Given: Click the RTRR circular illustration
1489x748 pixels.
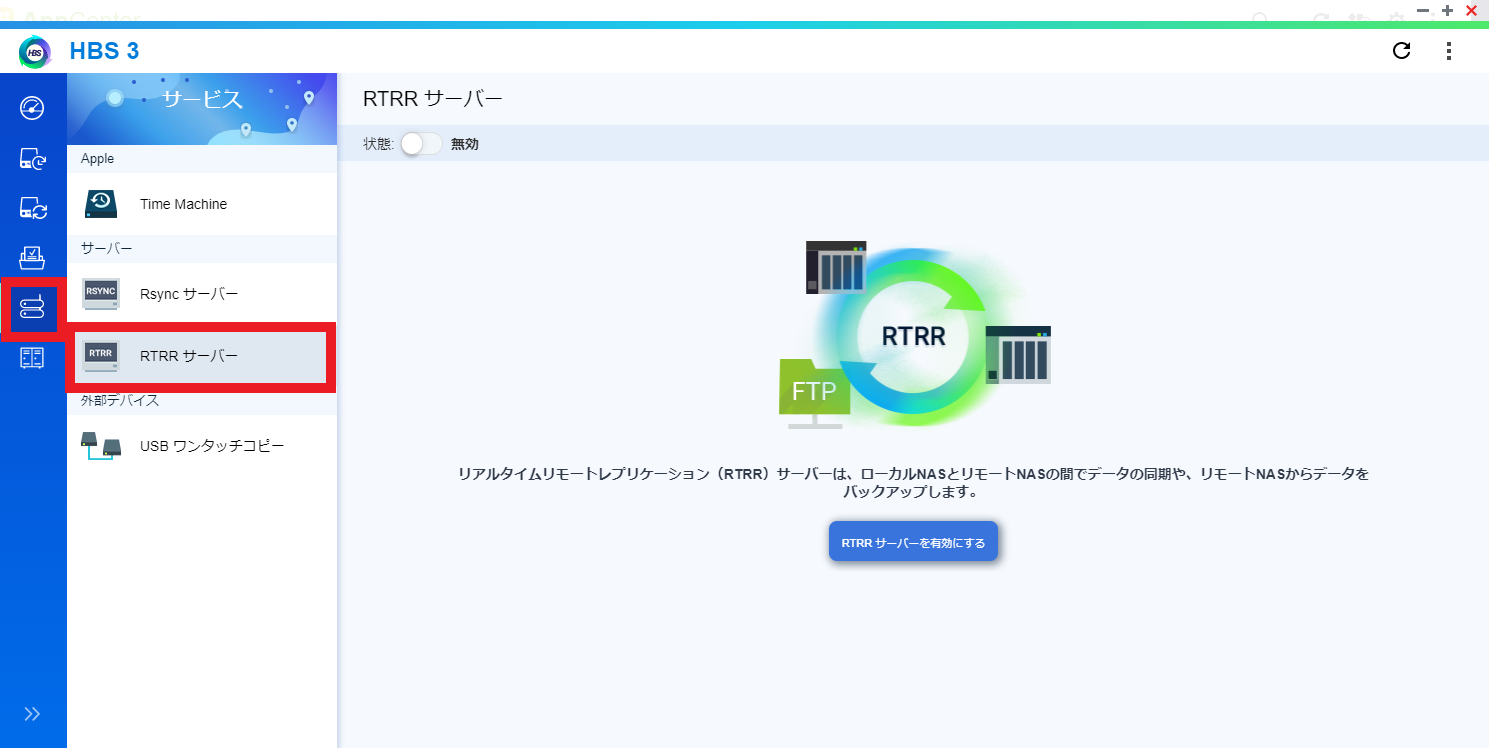Looking at the screenshot, I should tap(913, 336).
